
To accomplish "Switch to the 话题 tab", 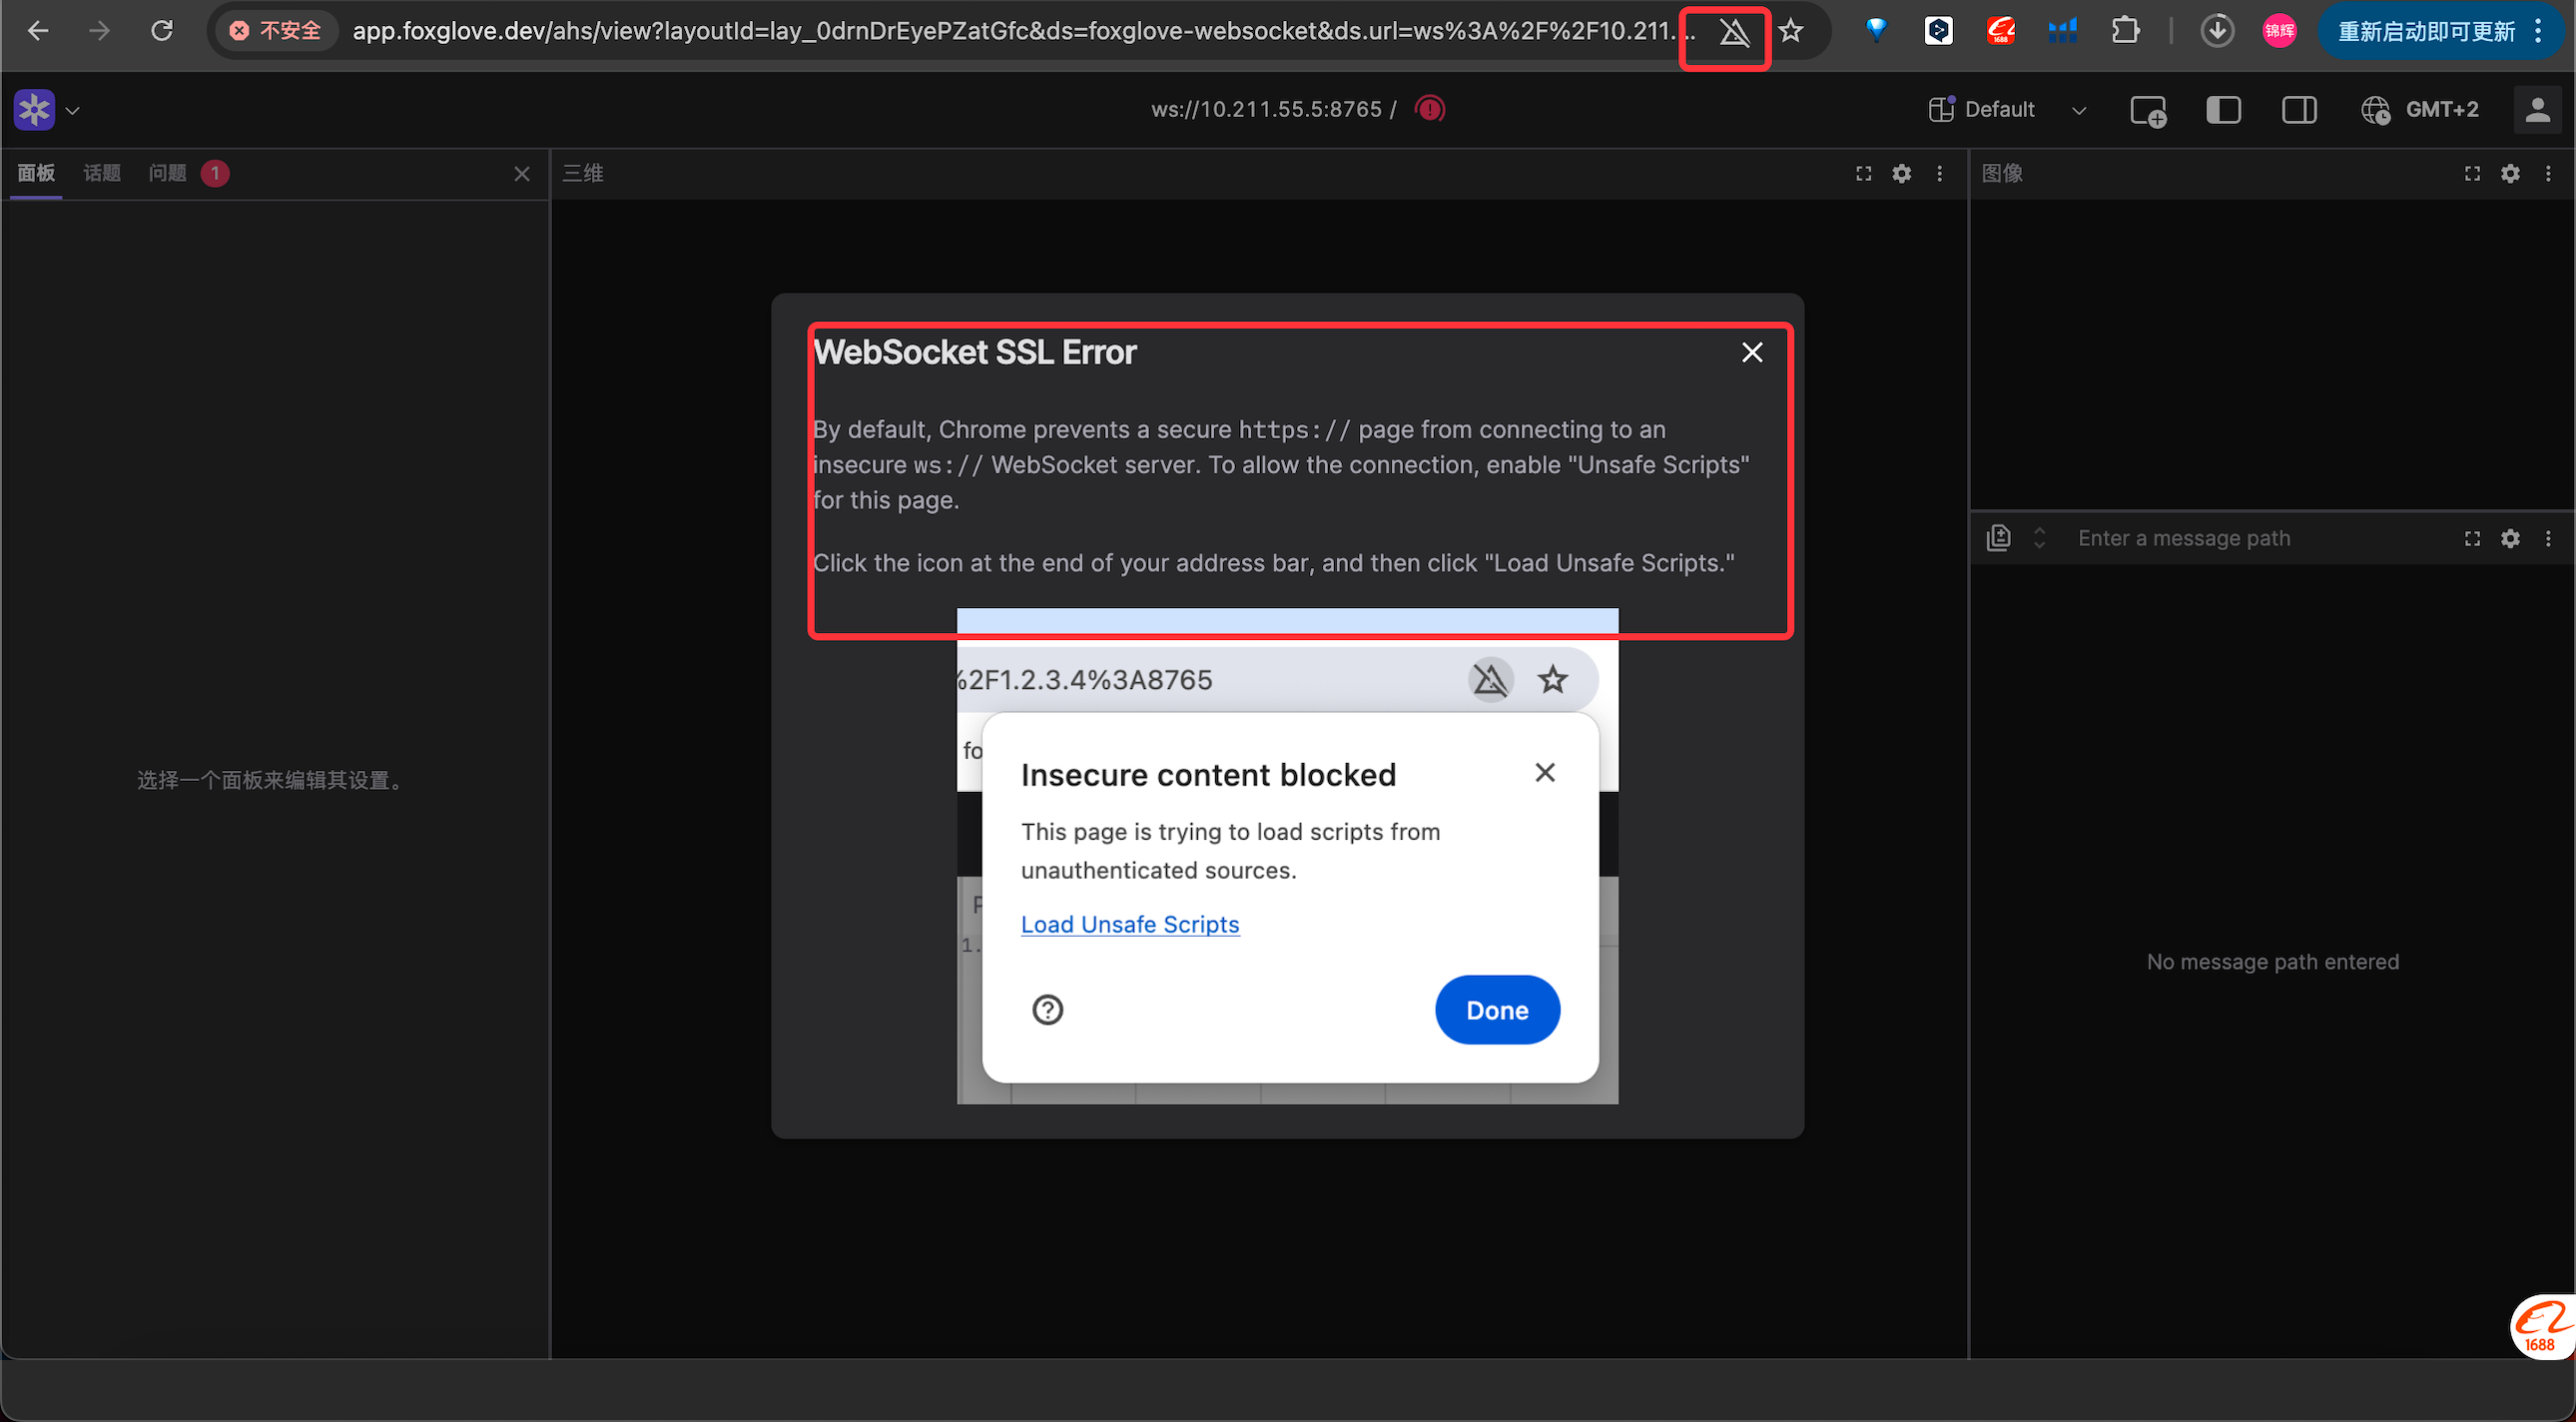I will [101, 174].
